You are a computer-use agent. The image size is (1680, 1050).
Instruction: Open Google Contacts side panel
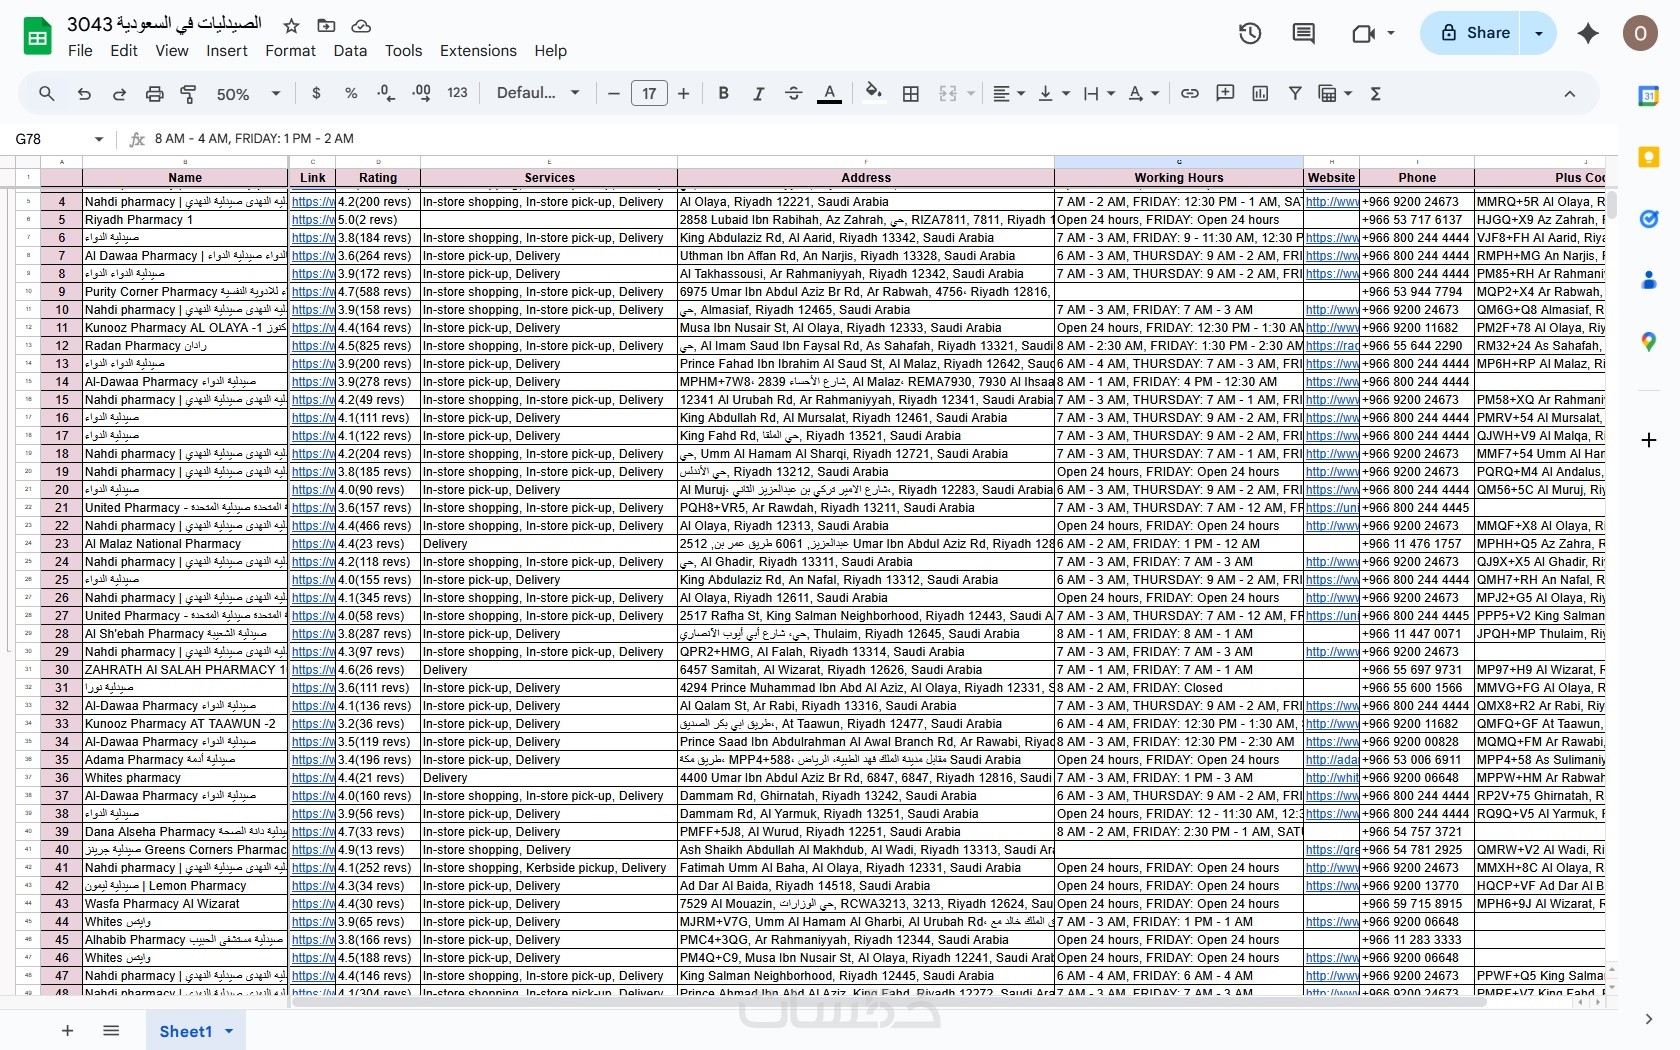[x=1649, y=280]
